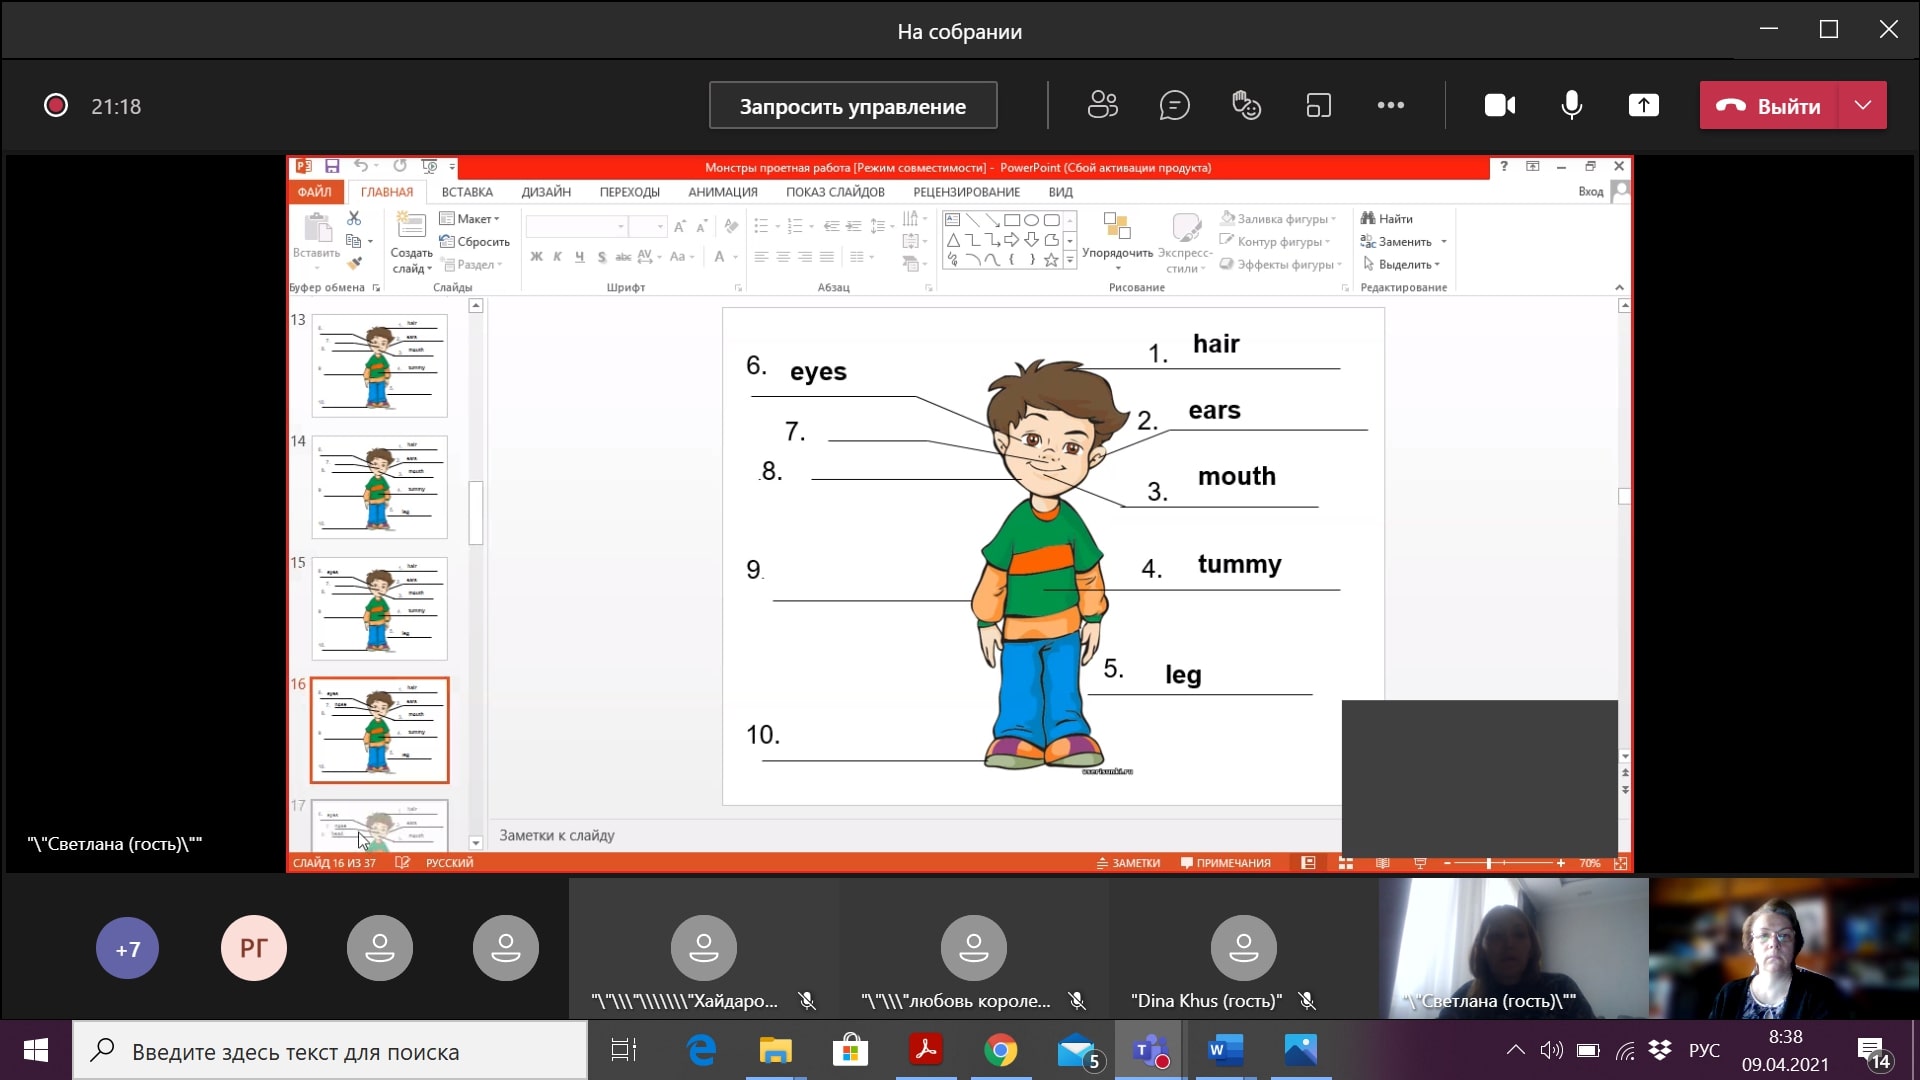
Task: Expand the leave options arrow next to Выйти
Action: [1862, 105]
